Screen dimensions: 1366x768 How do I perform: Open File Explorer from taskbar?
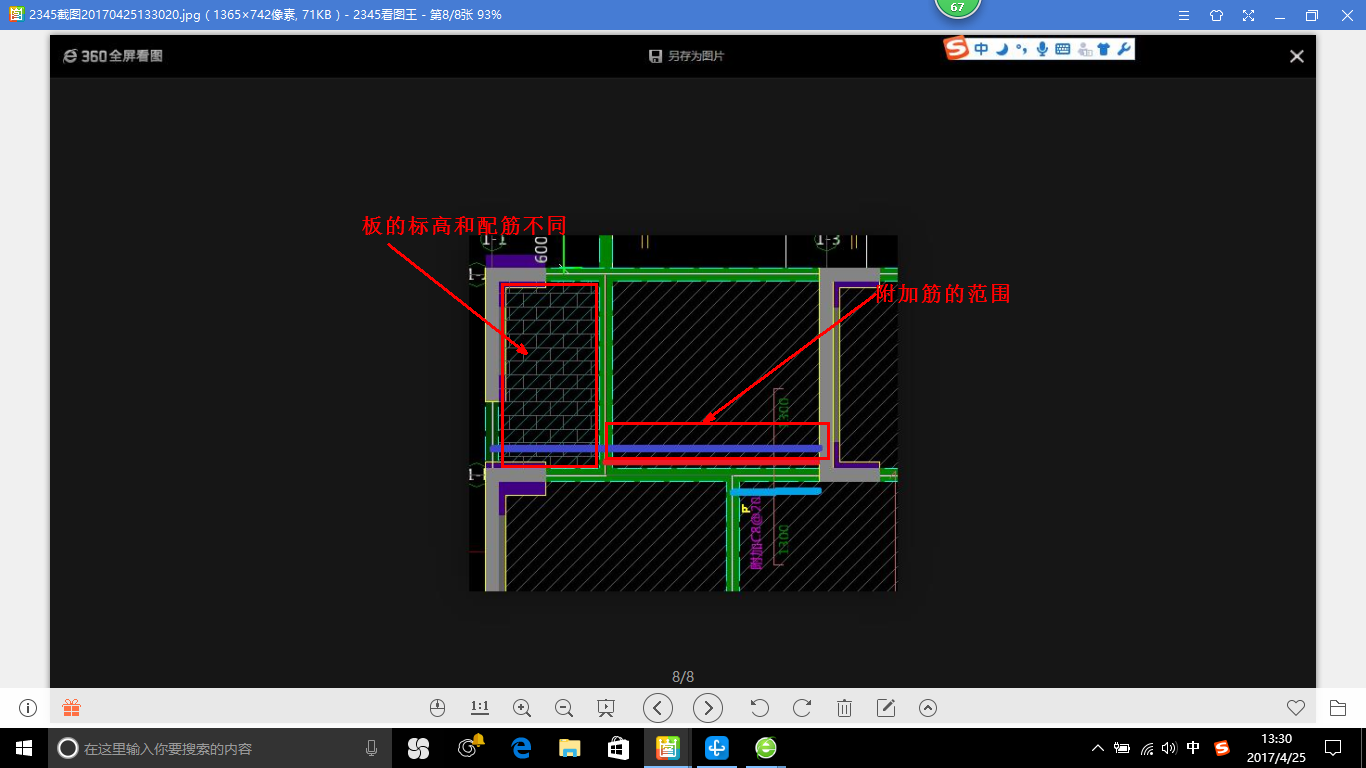click(x=569, y=747)
